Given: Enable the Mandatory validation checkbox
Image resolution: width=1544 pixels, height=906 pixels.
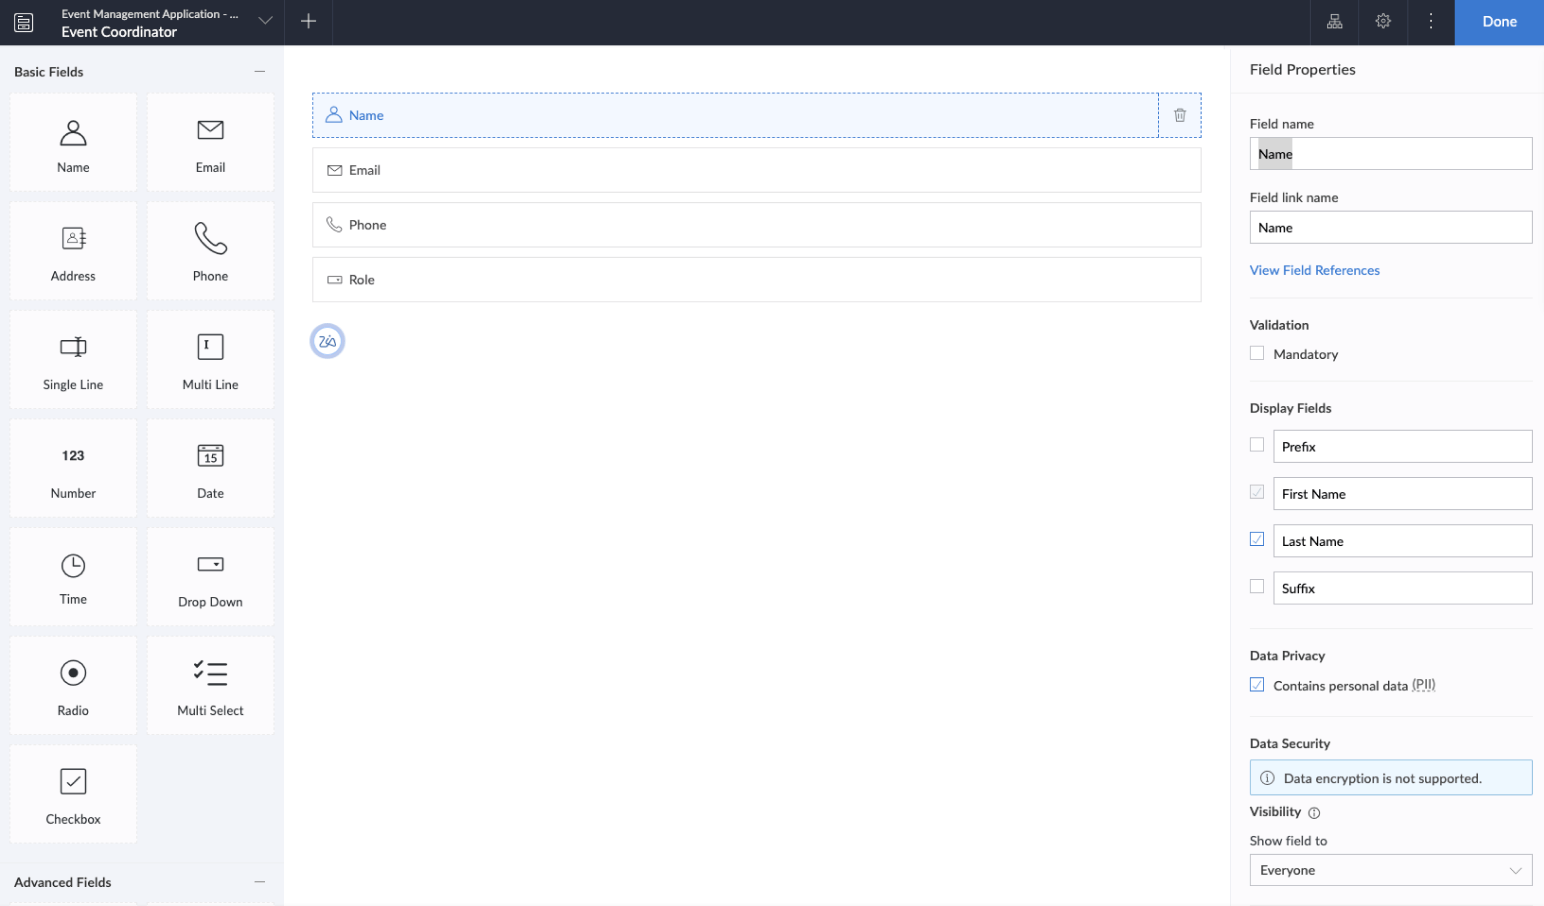Looking at the screenshot, I should click(x=1256, y=352).
